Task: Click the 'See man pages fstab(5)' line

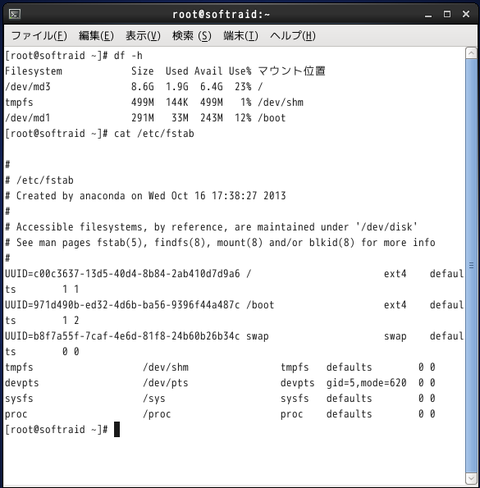Action: pos(220,242)
